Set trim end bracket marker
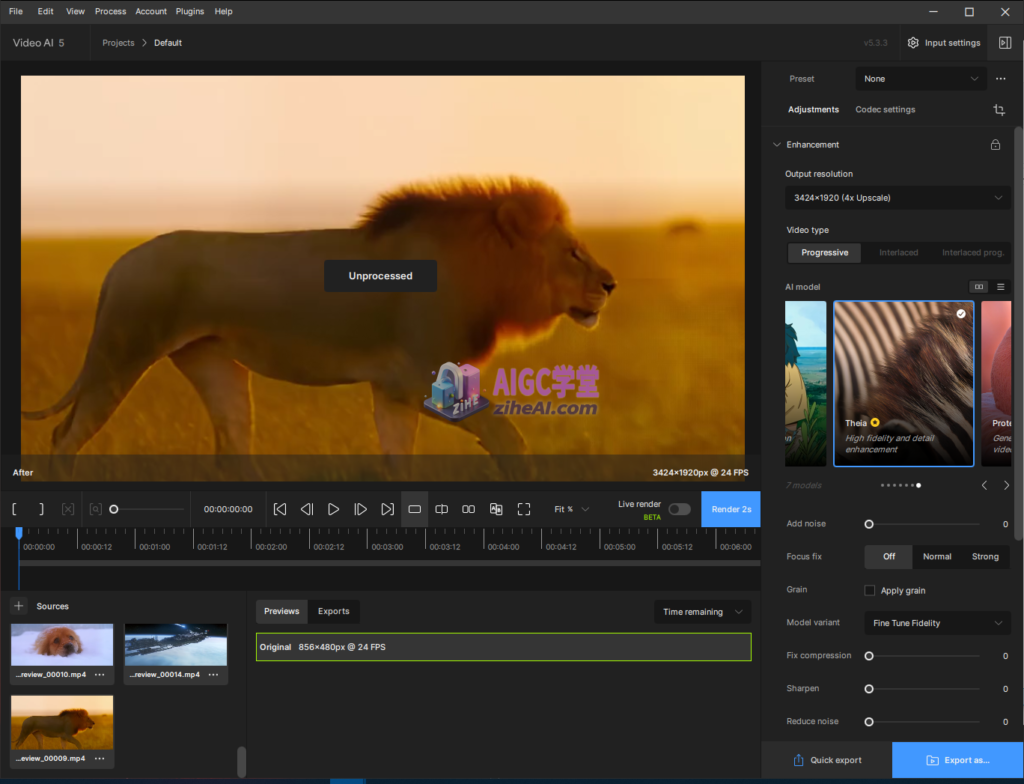The width and height of the screenshot is (1024, 784). pos(41,509)
